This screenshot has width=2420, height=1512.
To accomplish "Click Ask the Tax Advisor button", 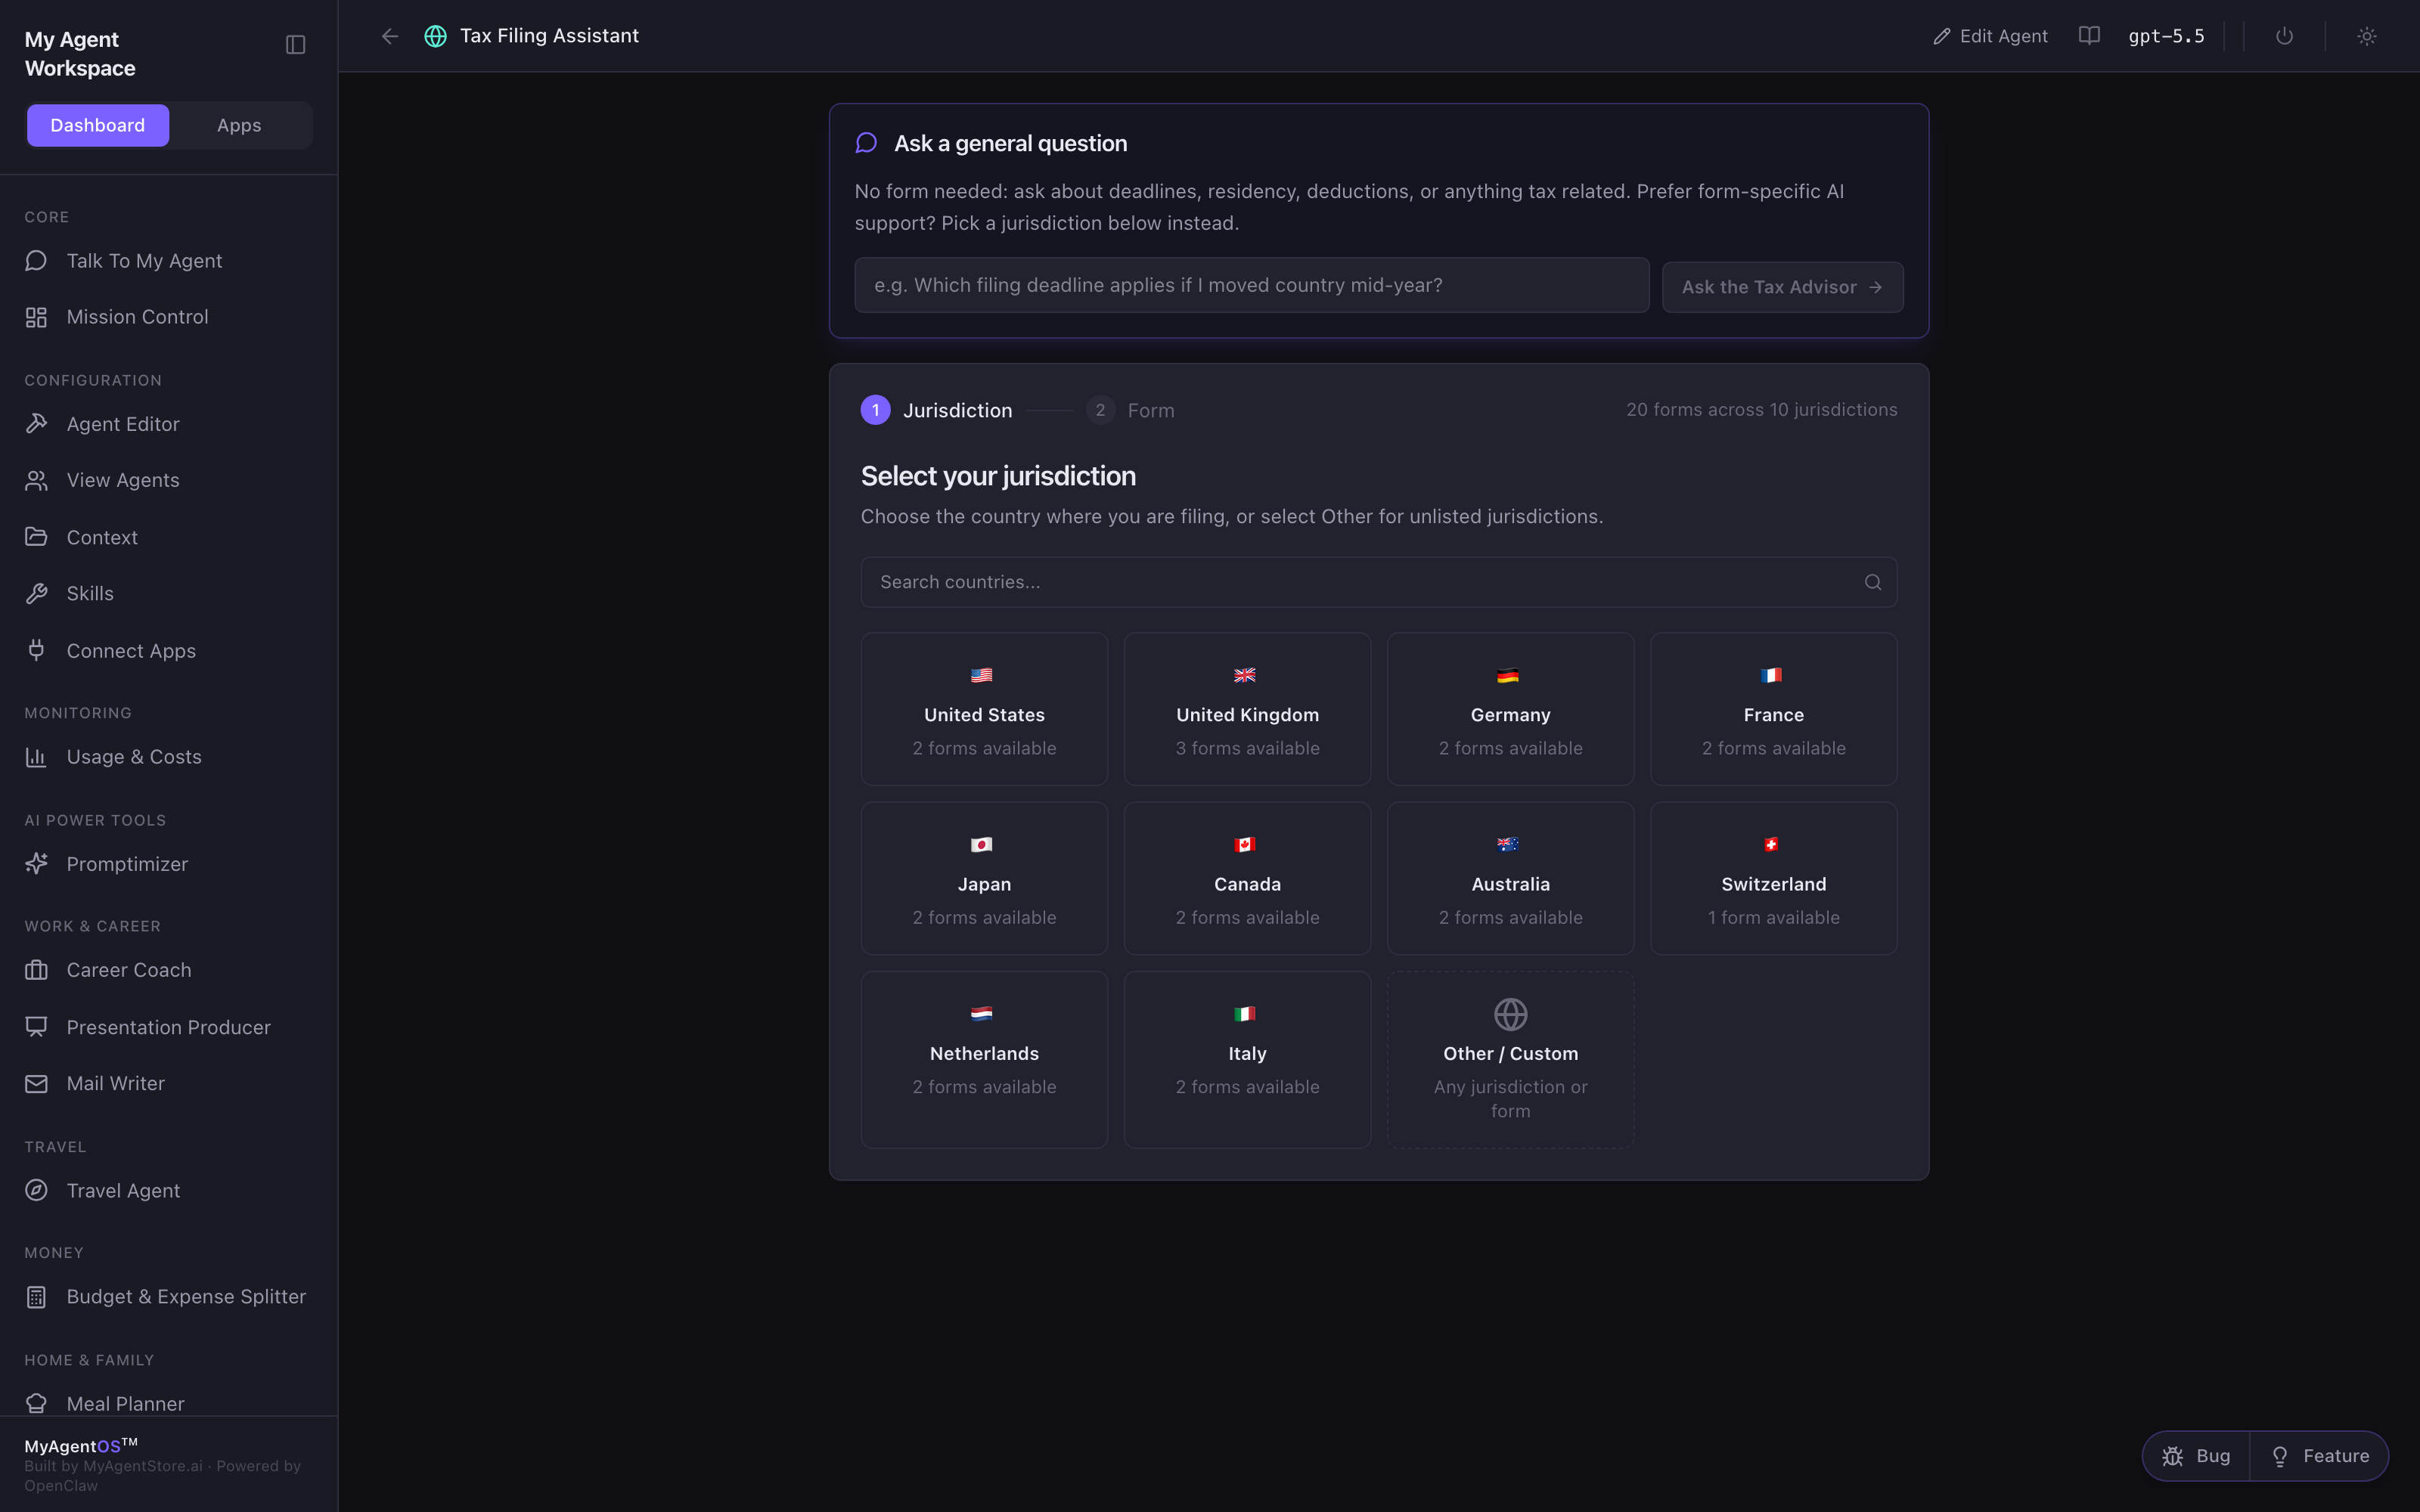I will (x=1782, y=287).
